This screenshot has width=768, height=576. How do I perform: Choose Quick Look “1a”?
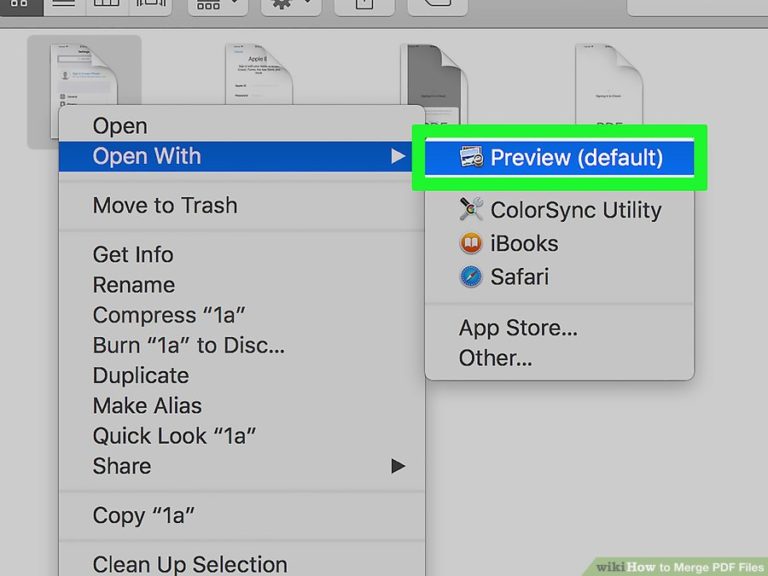point(241,436)
